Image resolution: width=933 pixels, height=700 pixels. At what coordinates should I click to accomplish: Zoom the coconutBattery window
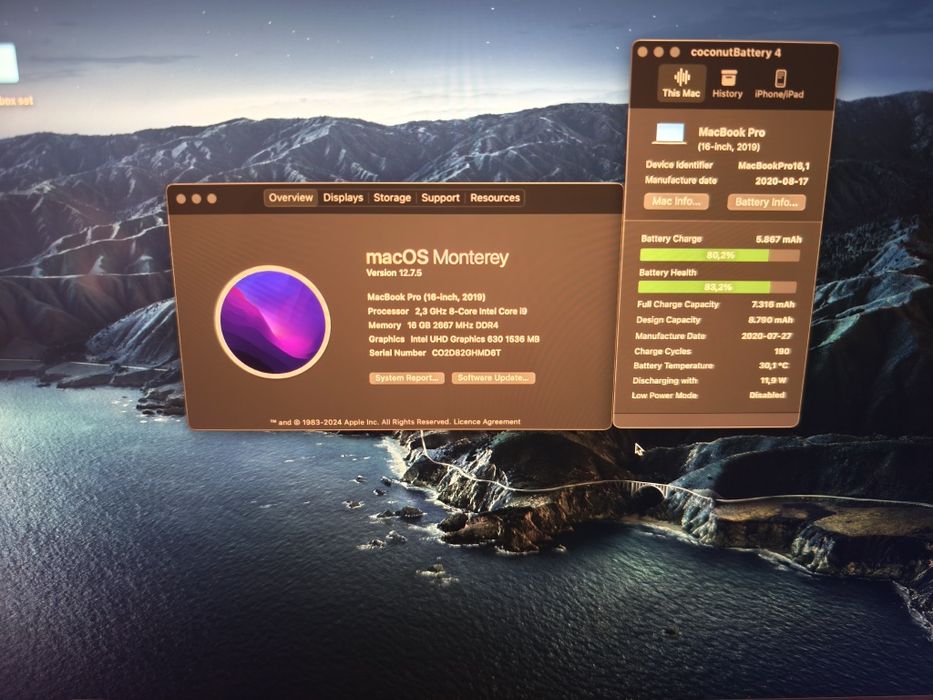pyautogui.click(x=675, y=52)
